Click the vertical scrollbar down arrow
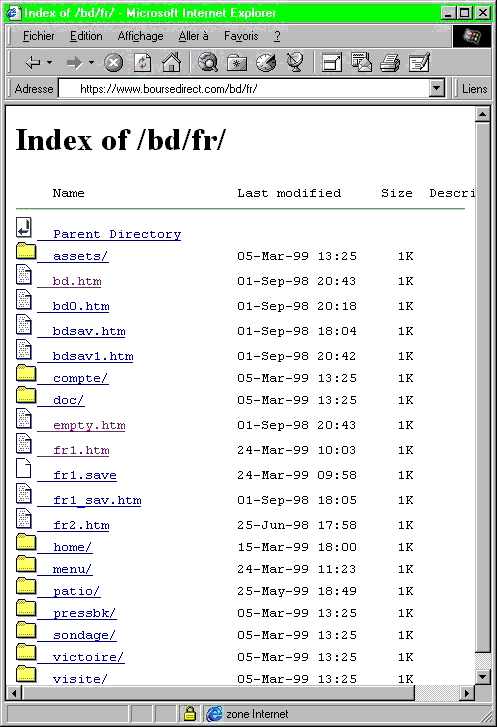Screen dimensions: 497x727 coord(482,676)
